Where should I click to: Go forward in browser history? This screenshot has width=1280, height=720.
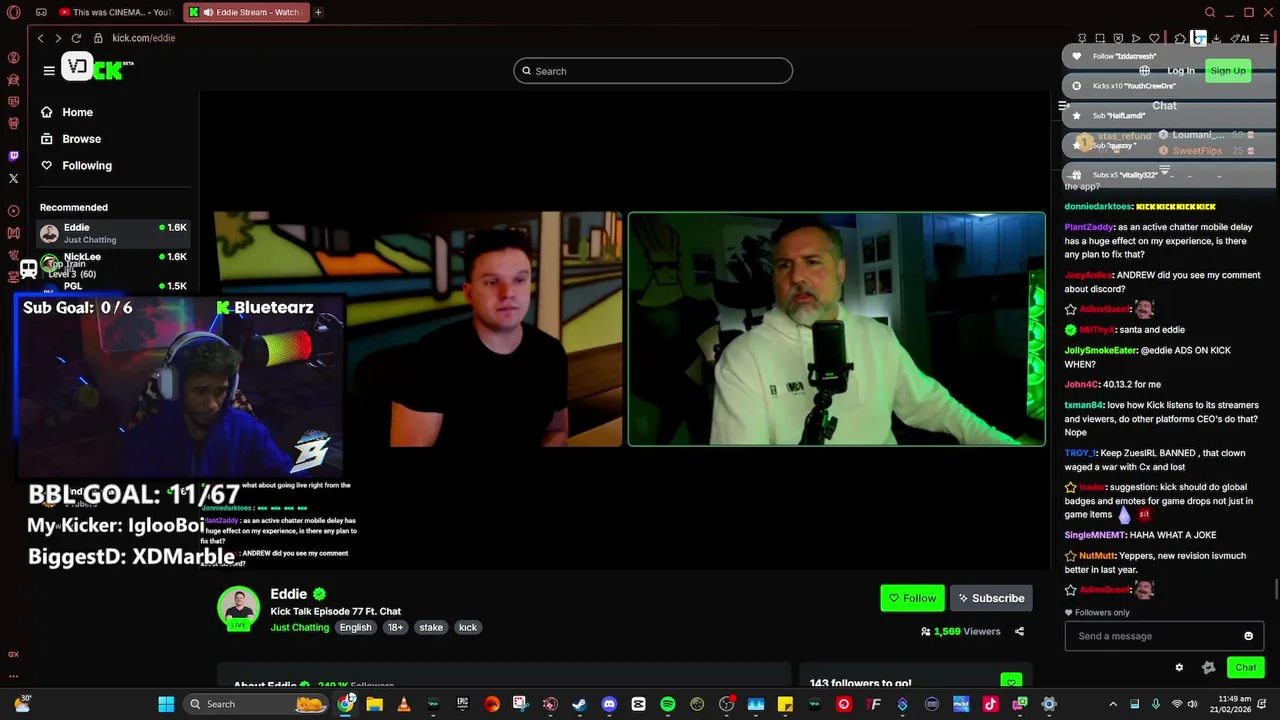pos(58,38)
